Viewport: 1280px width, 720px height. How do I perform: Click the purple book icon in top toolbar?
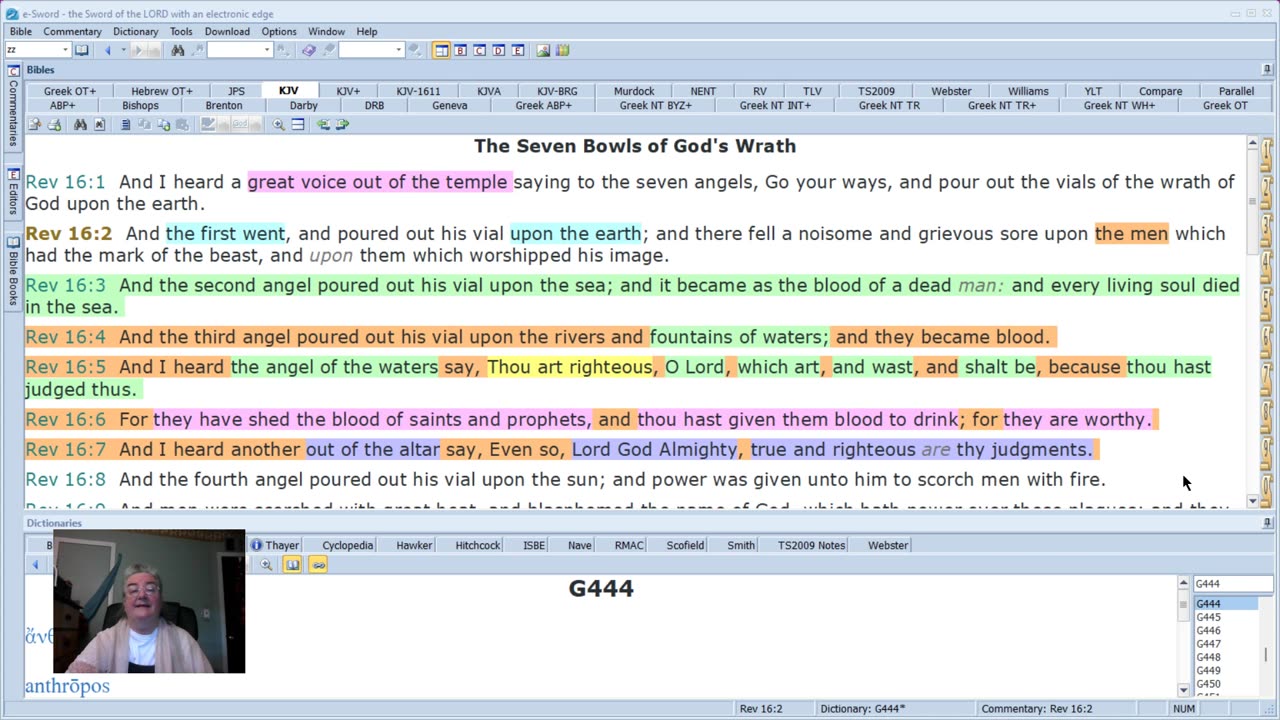pos(309,50)
